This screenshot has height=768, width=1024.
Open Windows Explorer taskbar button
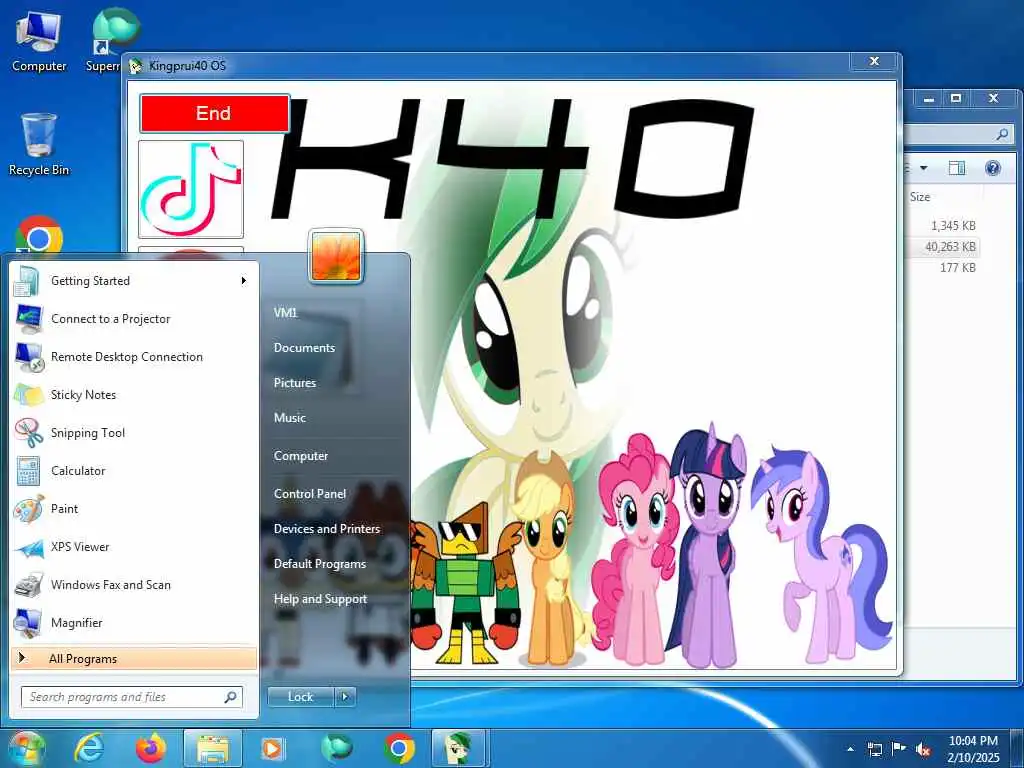[213, 748]
